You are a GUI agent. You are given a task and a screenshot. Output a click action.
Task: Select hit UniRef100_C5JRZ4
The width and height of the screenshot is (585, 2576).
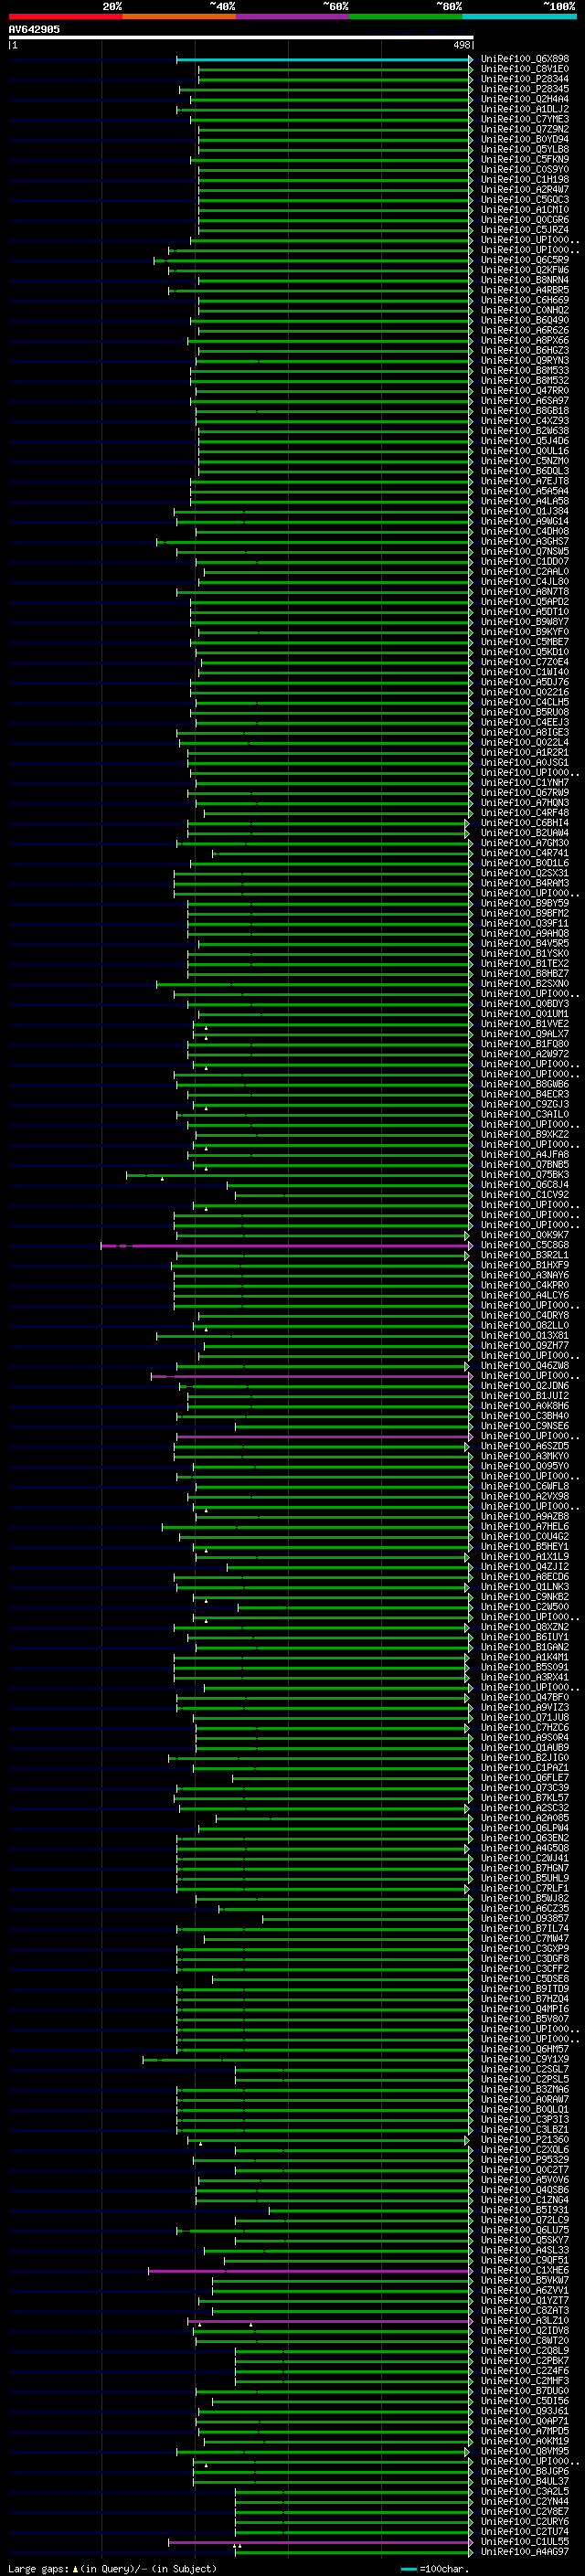(525, 230)
